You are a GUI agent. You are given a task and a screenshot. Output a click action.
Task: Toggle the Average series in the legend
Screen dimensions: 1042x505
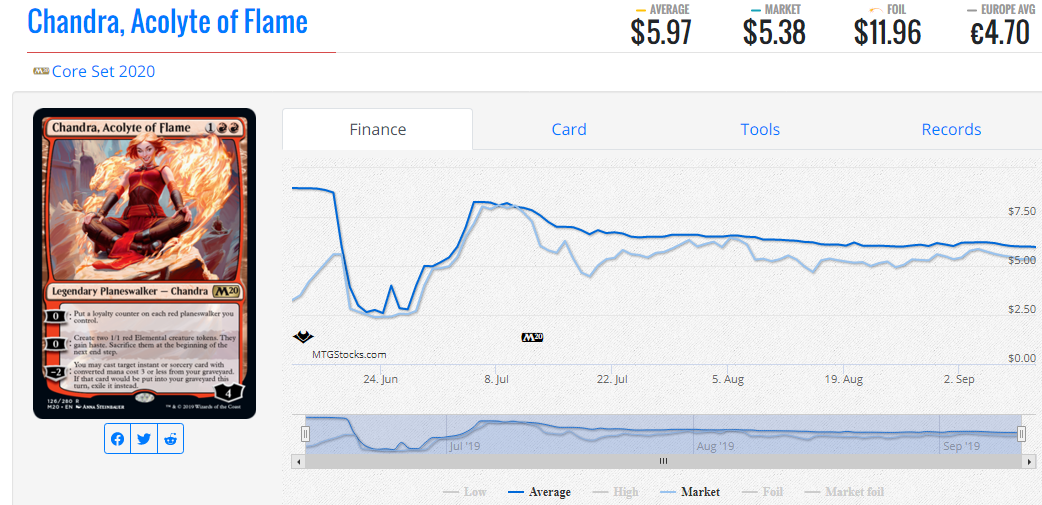click(540, 492)
